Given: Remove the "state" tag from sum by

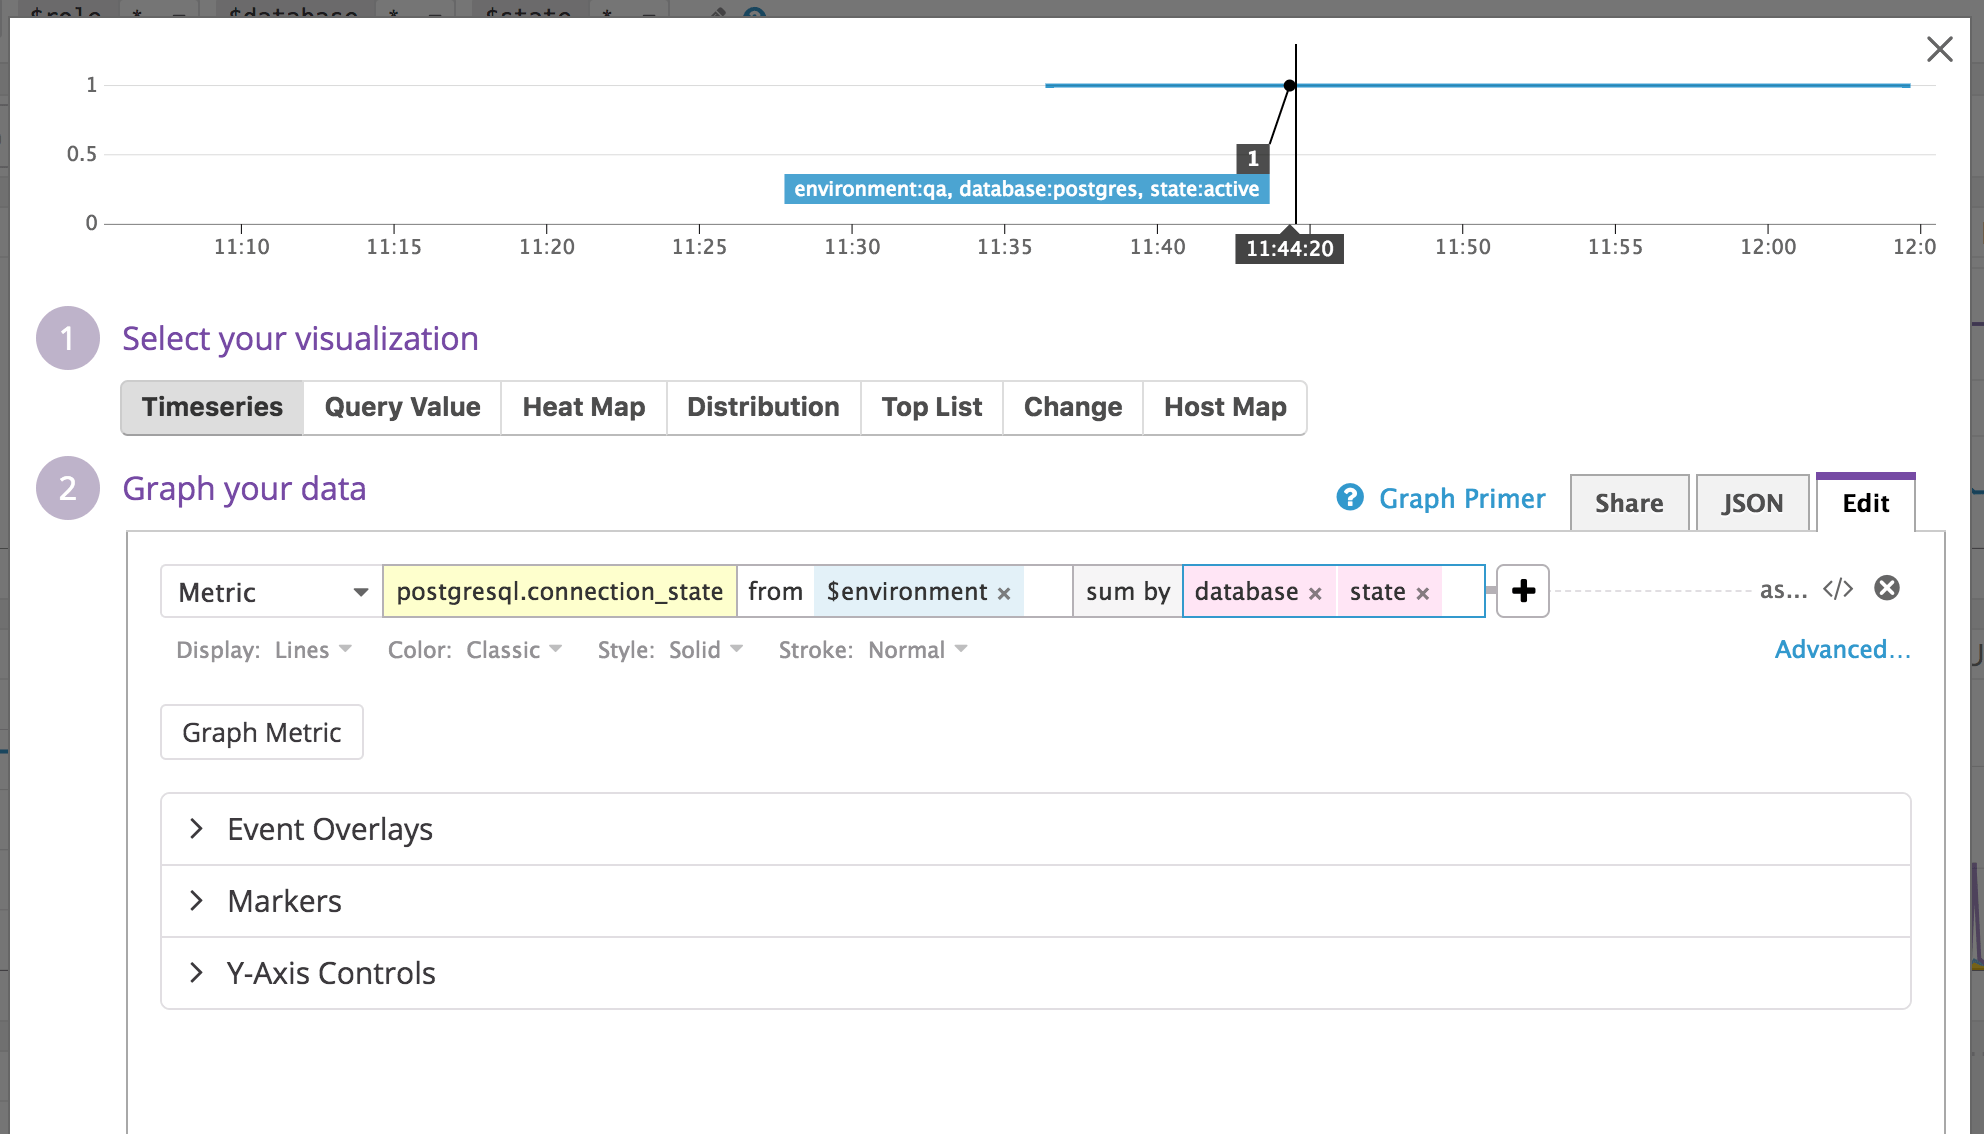Looking at the screenshot, I should point(1424,592).
